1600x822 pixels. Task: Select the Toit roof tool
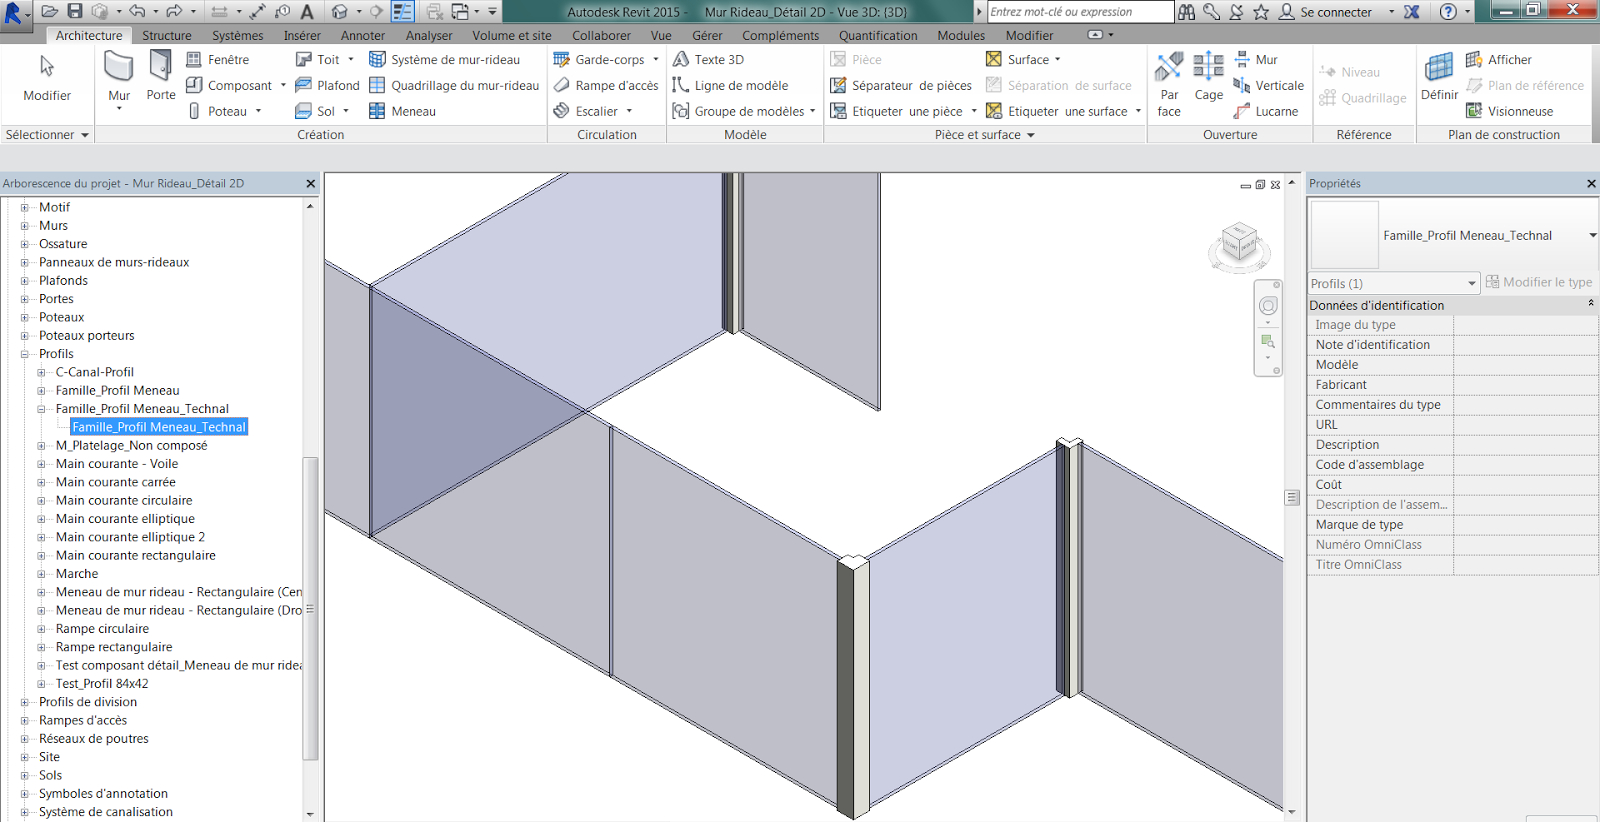point(318,60)
